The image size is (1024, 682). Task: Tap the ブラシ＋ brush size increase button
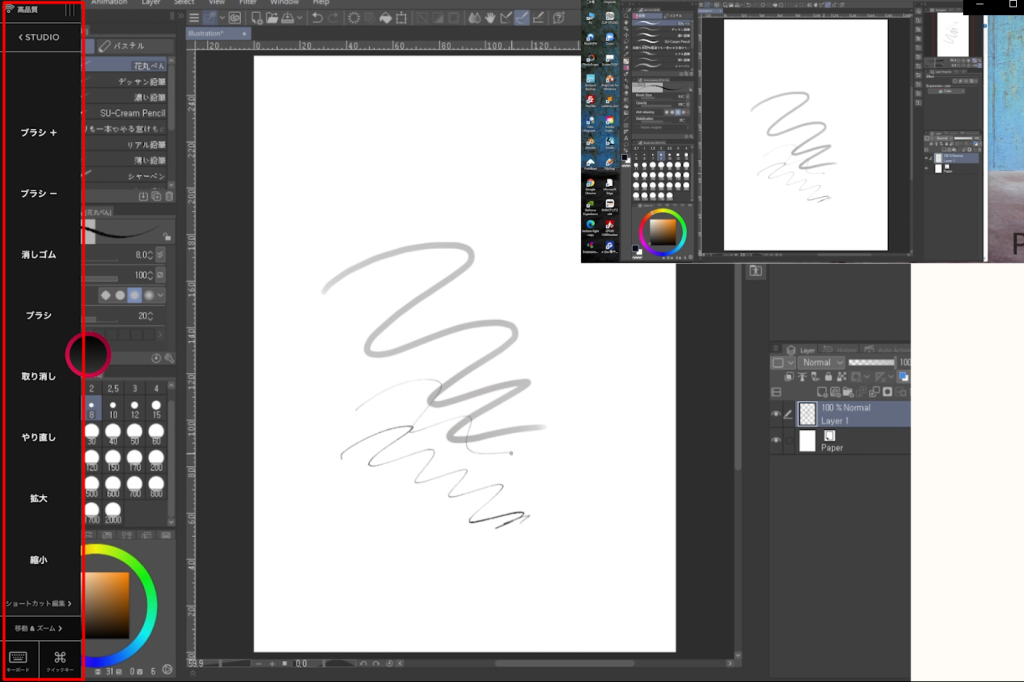click(x=39, y=133)
